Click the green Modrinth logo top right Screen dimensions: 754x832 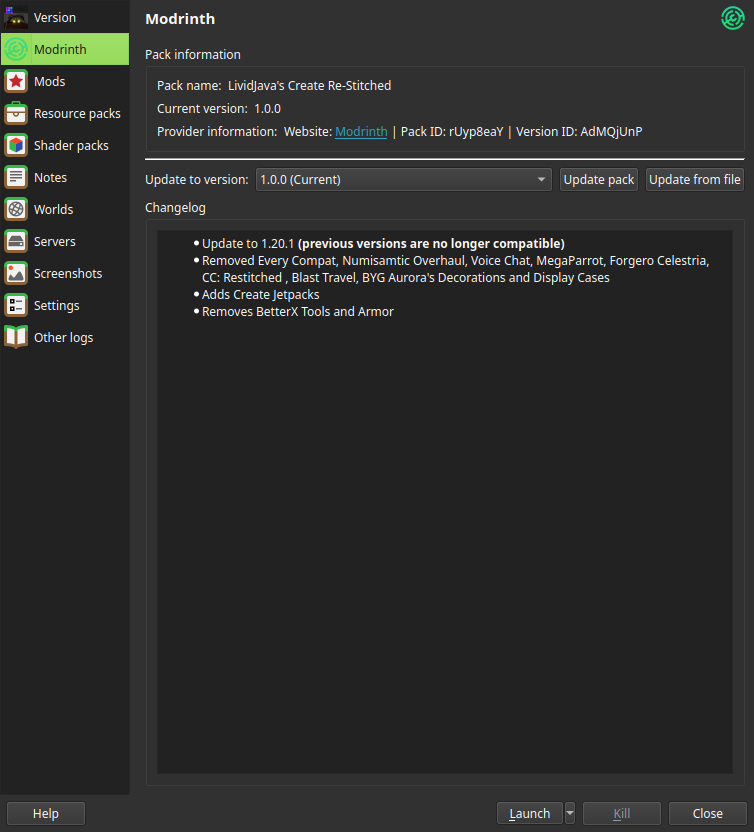733,18
